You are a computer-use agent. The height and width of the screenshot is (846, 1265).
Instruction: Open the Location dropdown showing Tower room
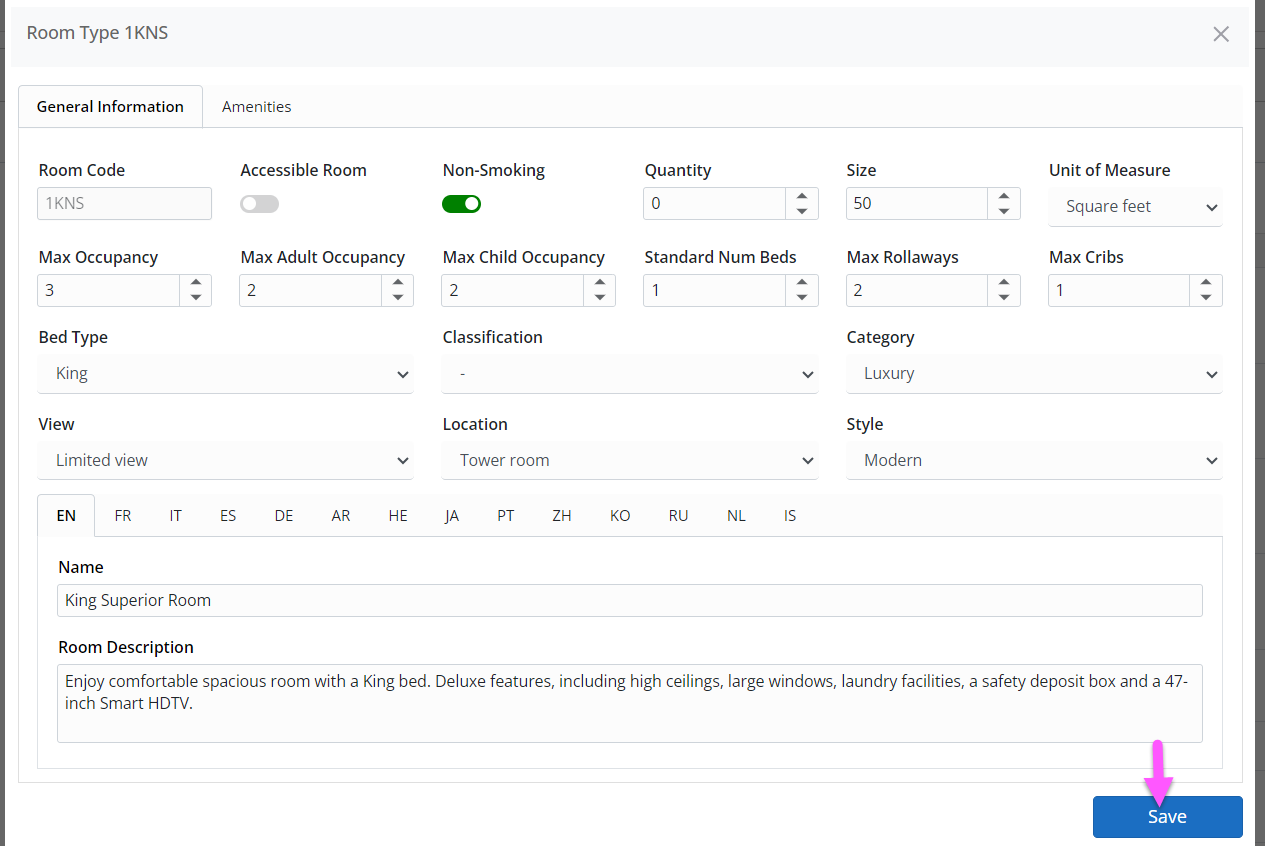click(x=629, y=461)
